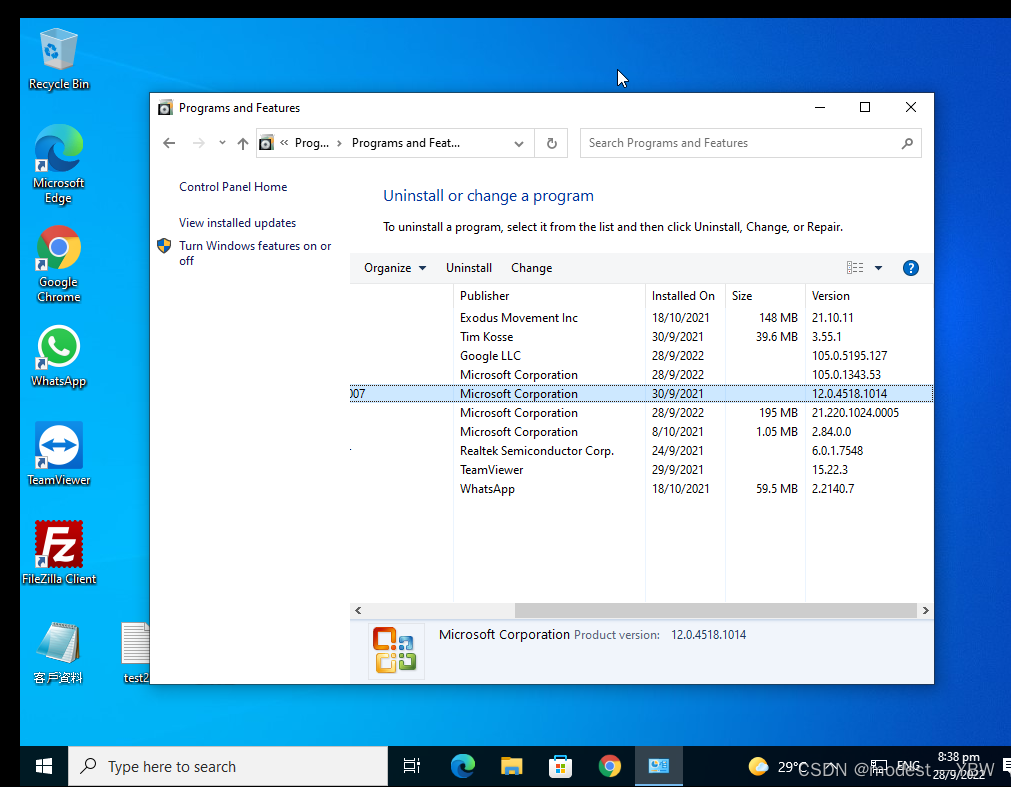Select the Exodus Movement Inc row
Screen dimensions: 1011x787
click(642, 318)
